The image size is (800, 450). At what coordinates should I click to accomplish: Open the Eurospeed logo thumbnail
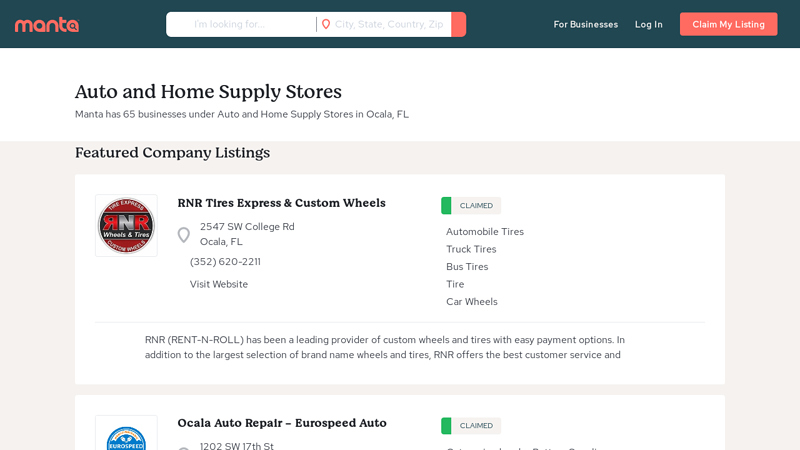pos(126,433)
